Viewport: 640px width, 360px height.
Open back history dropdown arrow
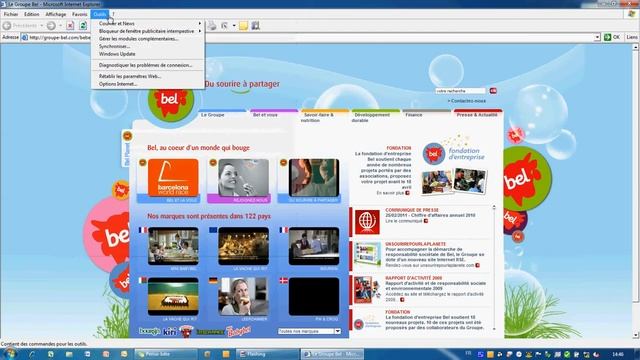click(x=41, y=26)
